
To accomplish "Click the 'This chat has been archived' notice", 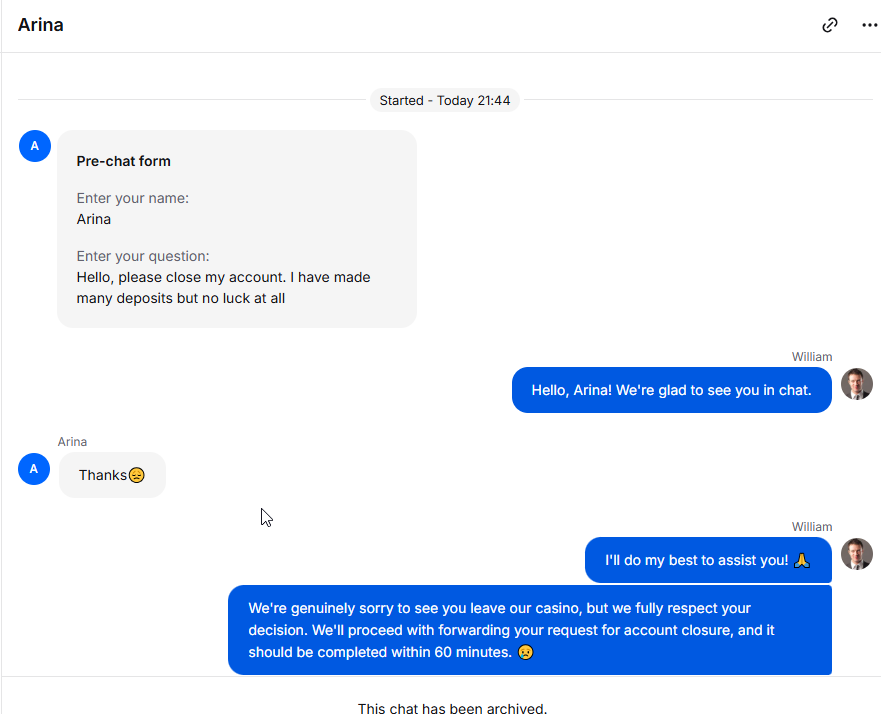I will [452, 708].
